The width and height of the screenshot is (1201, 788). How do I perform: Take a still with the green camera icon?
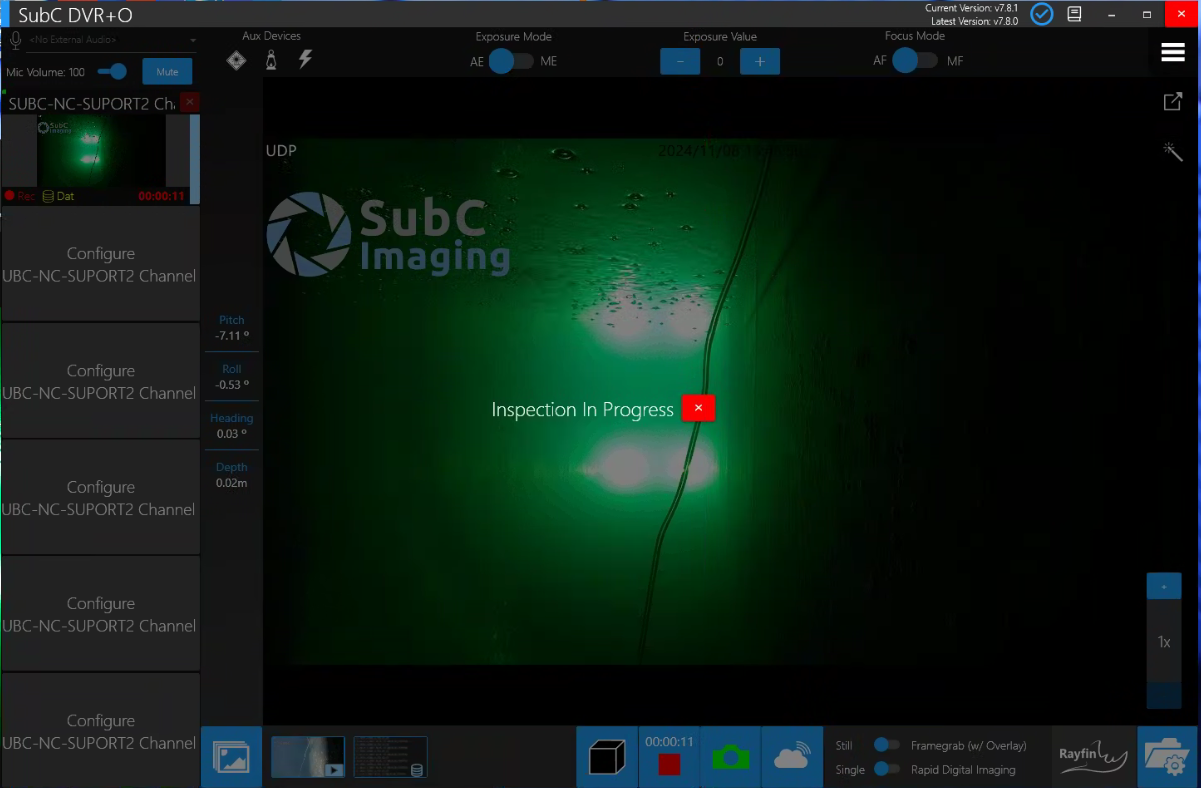tap(730, 758)
